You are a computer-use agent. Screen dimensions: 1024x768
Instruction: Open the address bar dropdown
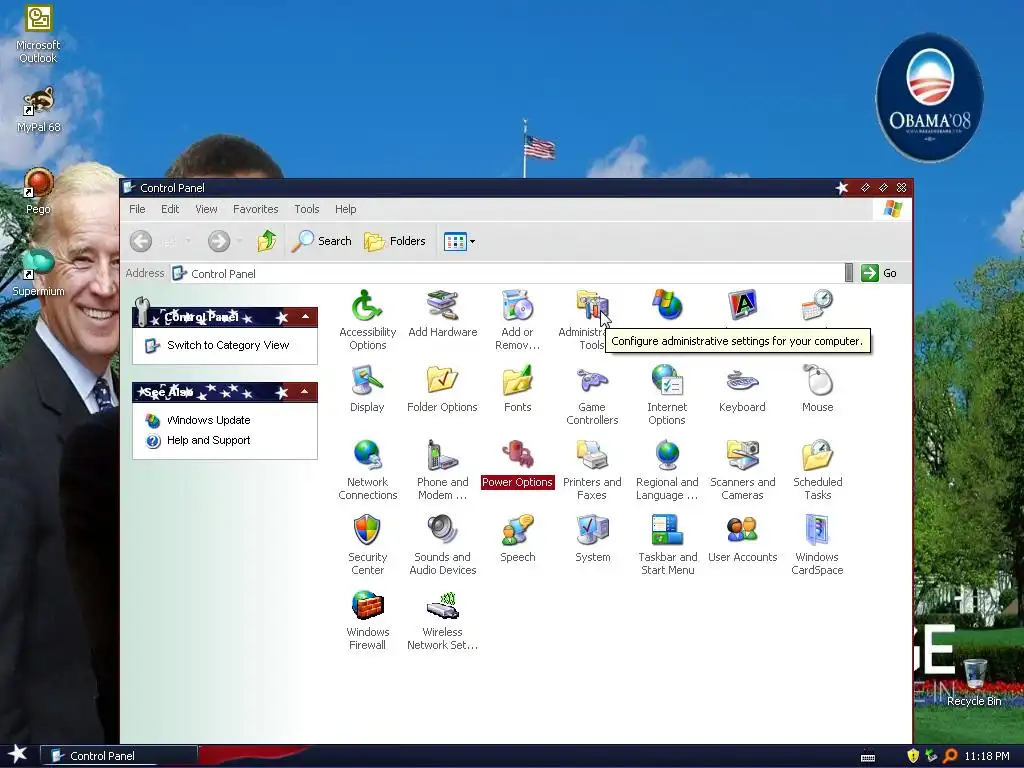click(848, 273)
